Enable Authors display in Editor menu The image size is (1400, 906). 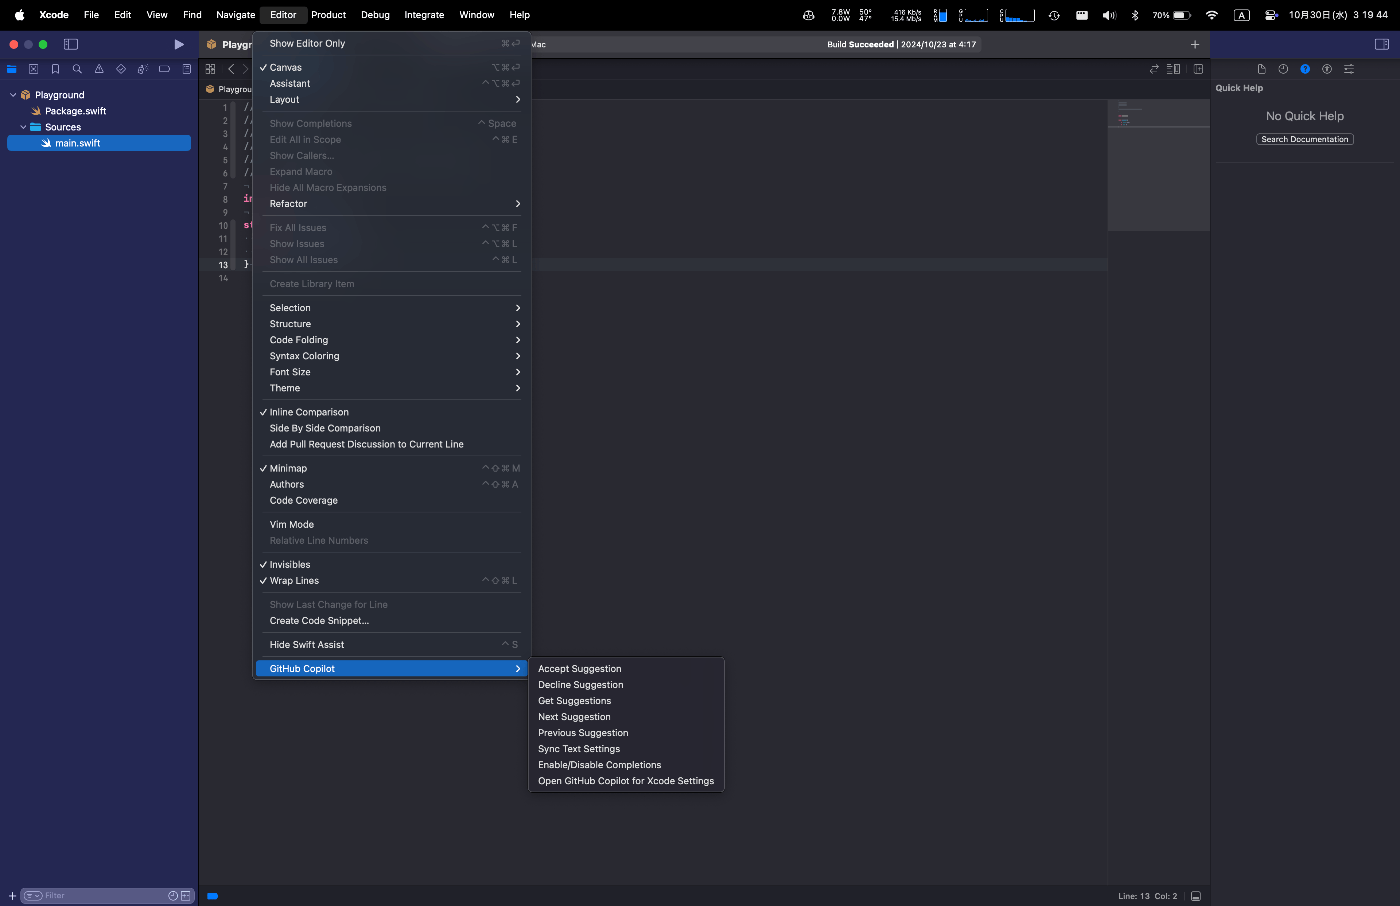point(391,484)
